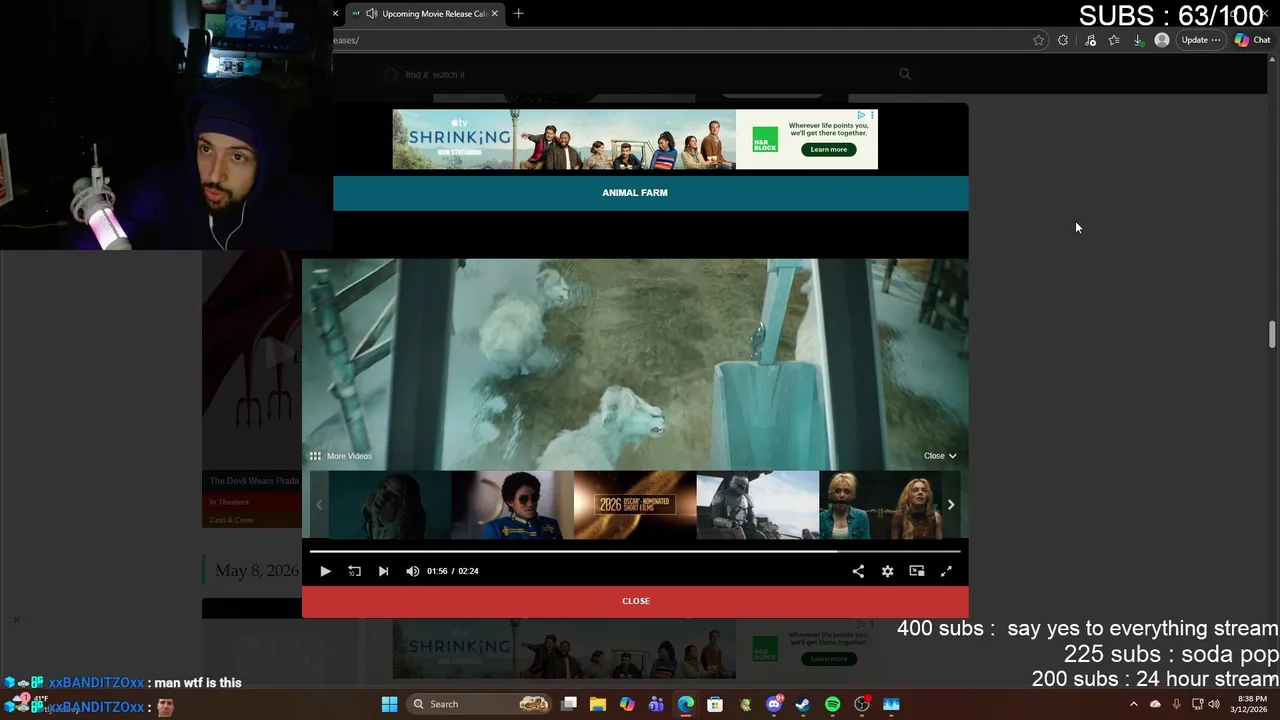Open the Windows Start menu

pos(389,704)
